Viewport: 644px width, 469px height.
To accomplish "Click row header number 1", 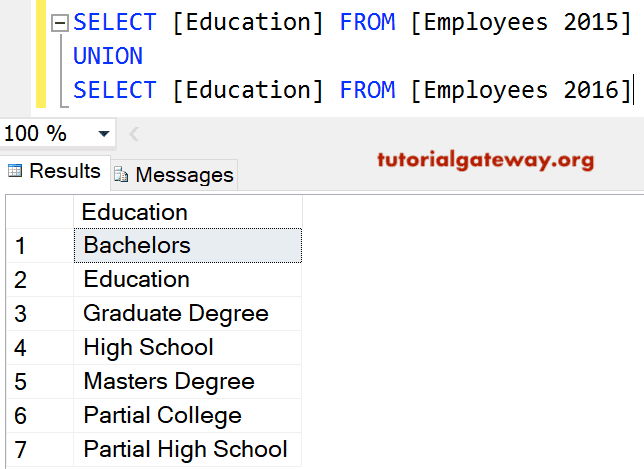I will pyautogui.click(x=40, y=246).
